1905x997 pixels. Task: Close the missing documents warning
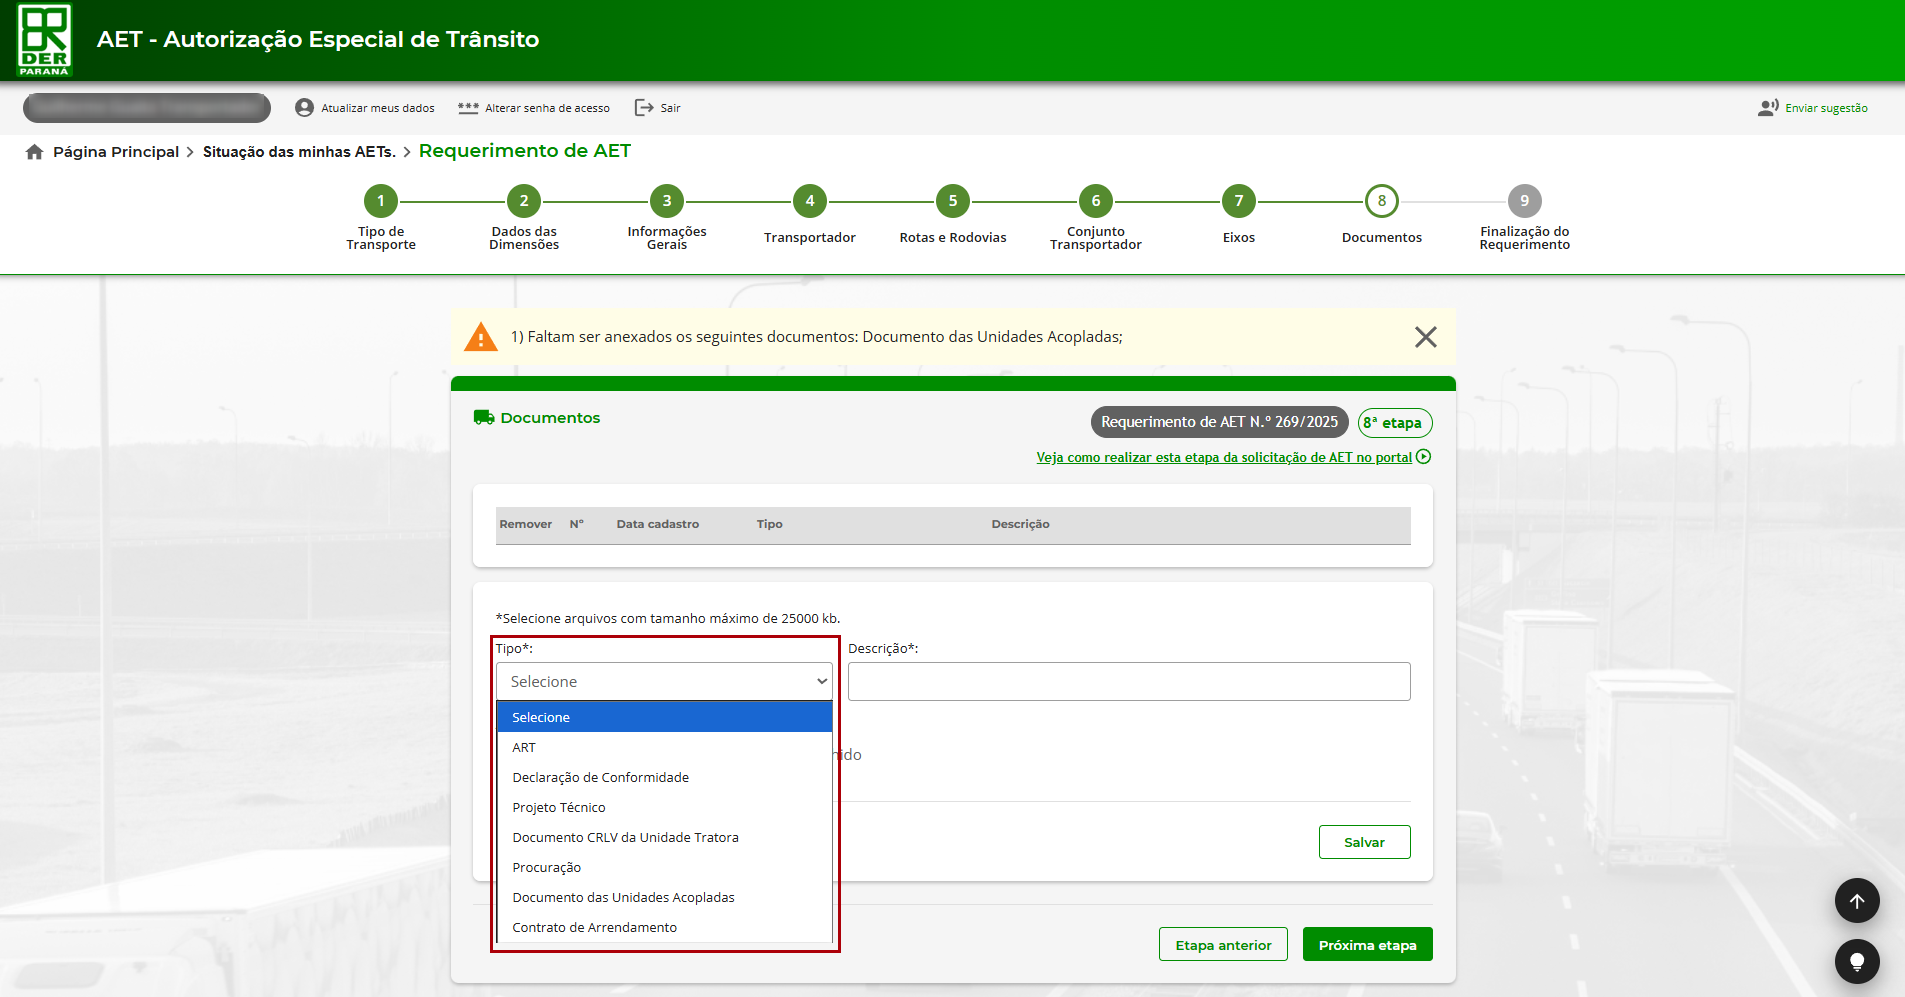[1426, 337]
